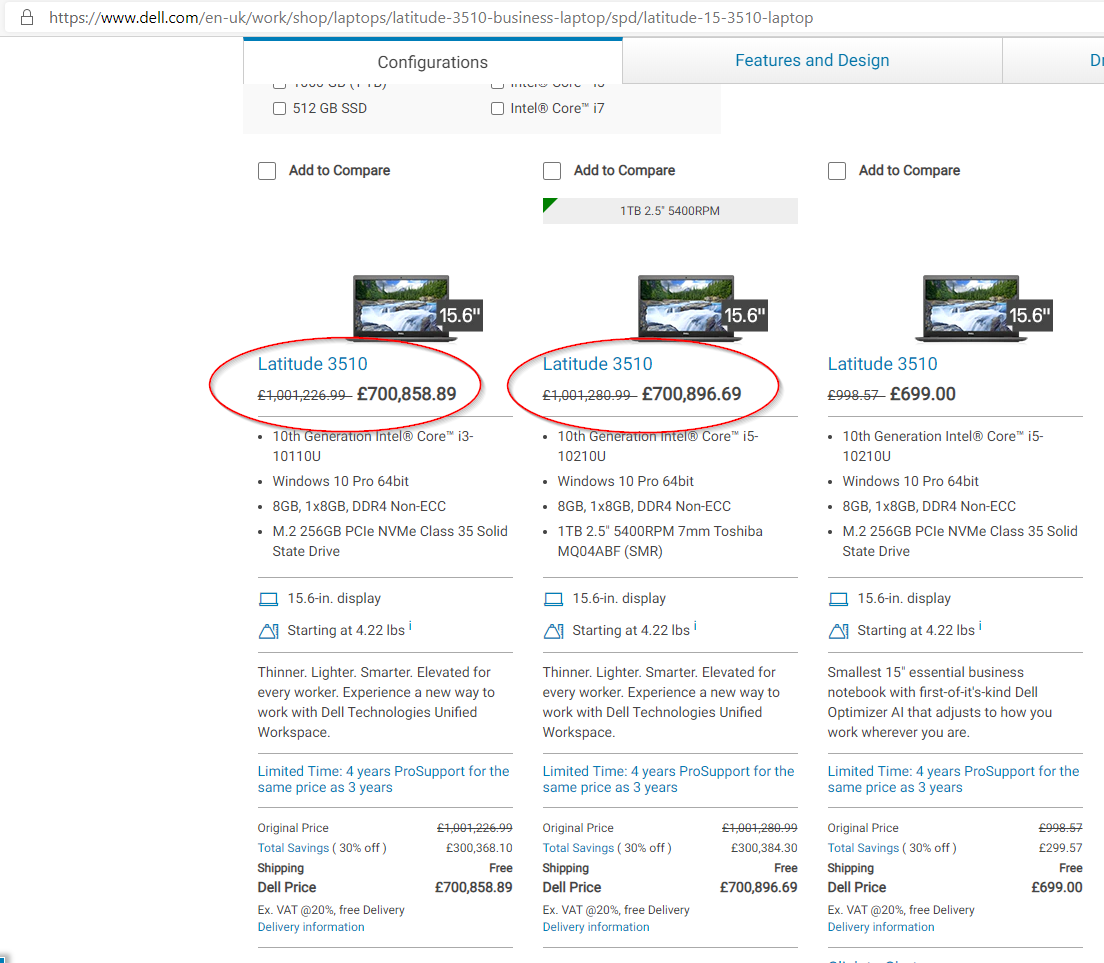
Task: Switch to Features and Design tab
Action: [x=812, y=61]
